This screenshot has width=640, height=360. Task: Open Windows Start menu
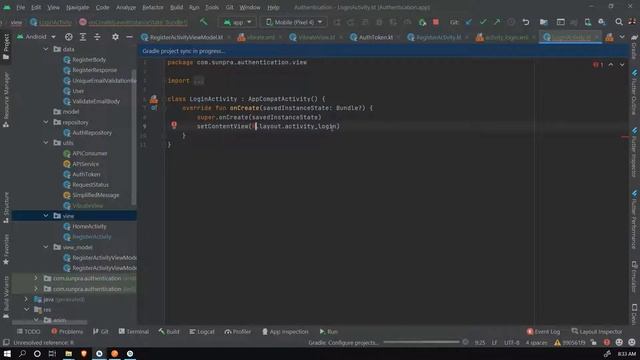pyautogui.click(x=7, y=353)
